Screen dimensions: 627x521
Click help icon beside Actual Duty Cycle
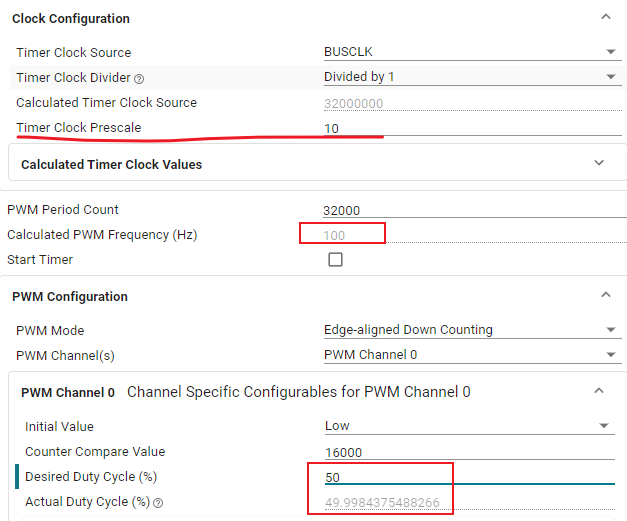click(x=158, y=502)
